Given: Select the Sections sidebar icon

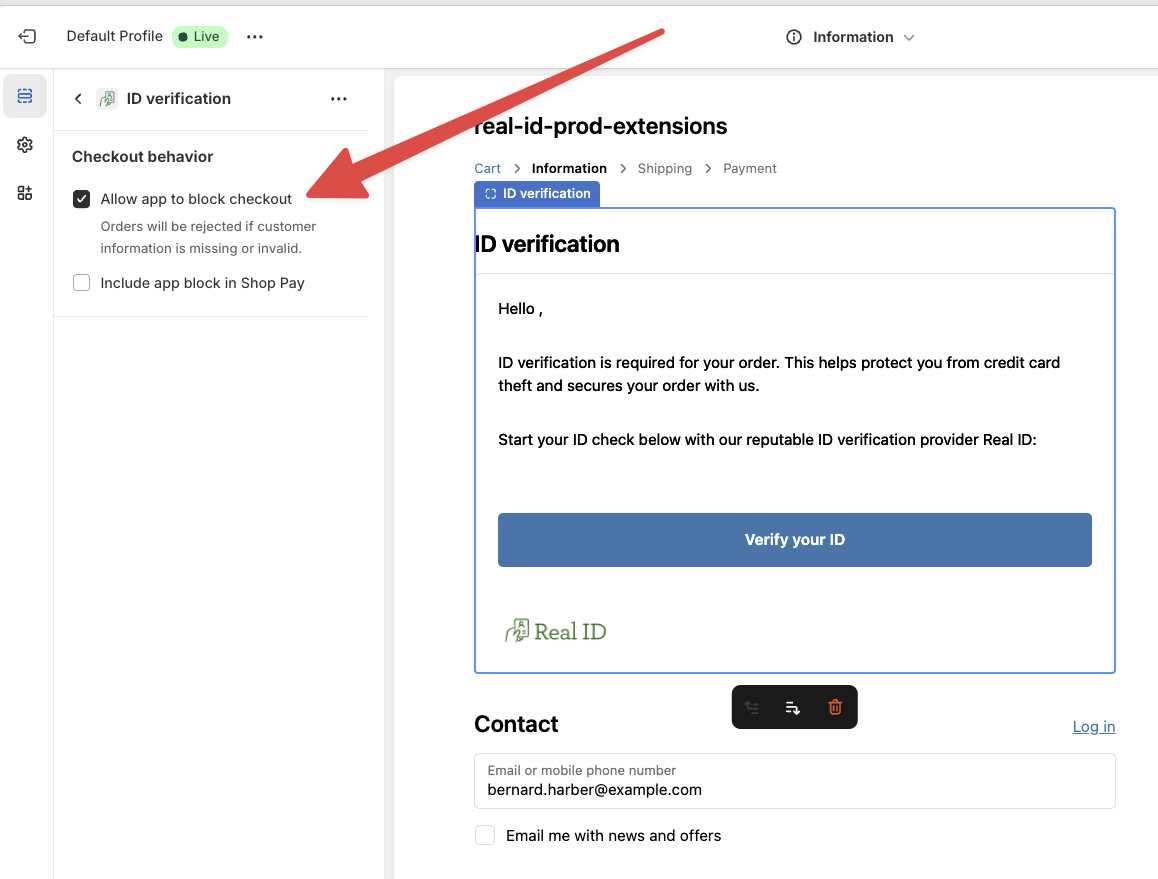Looking at the screenshot, I should coord(25,96).
